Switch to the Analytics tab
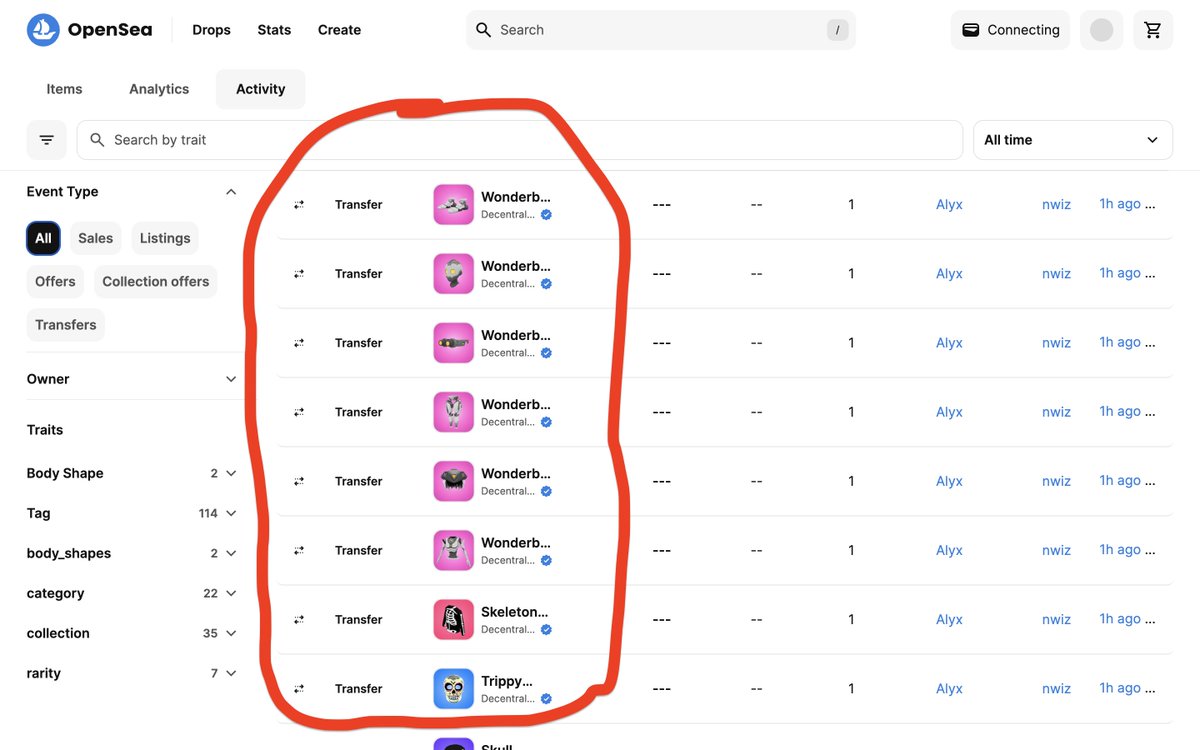This screenshot has width=1200, height=750. point(159,89)
